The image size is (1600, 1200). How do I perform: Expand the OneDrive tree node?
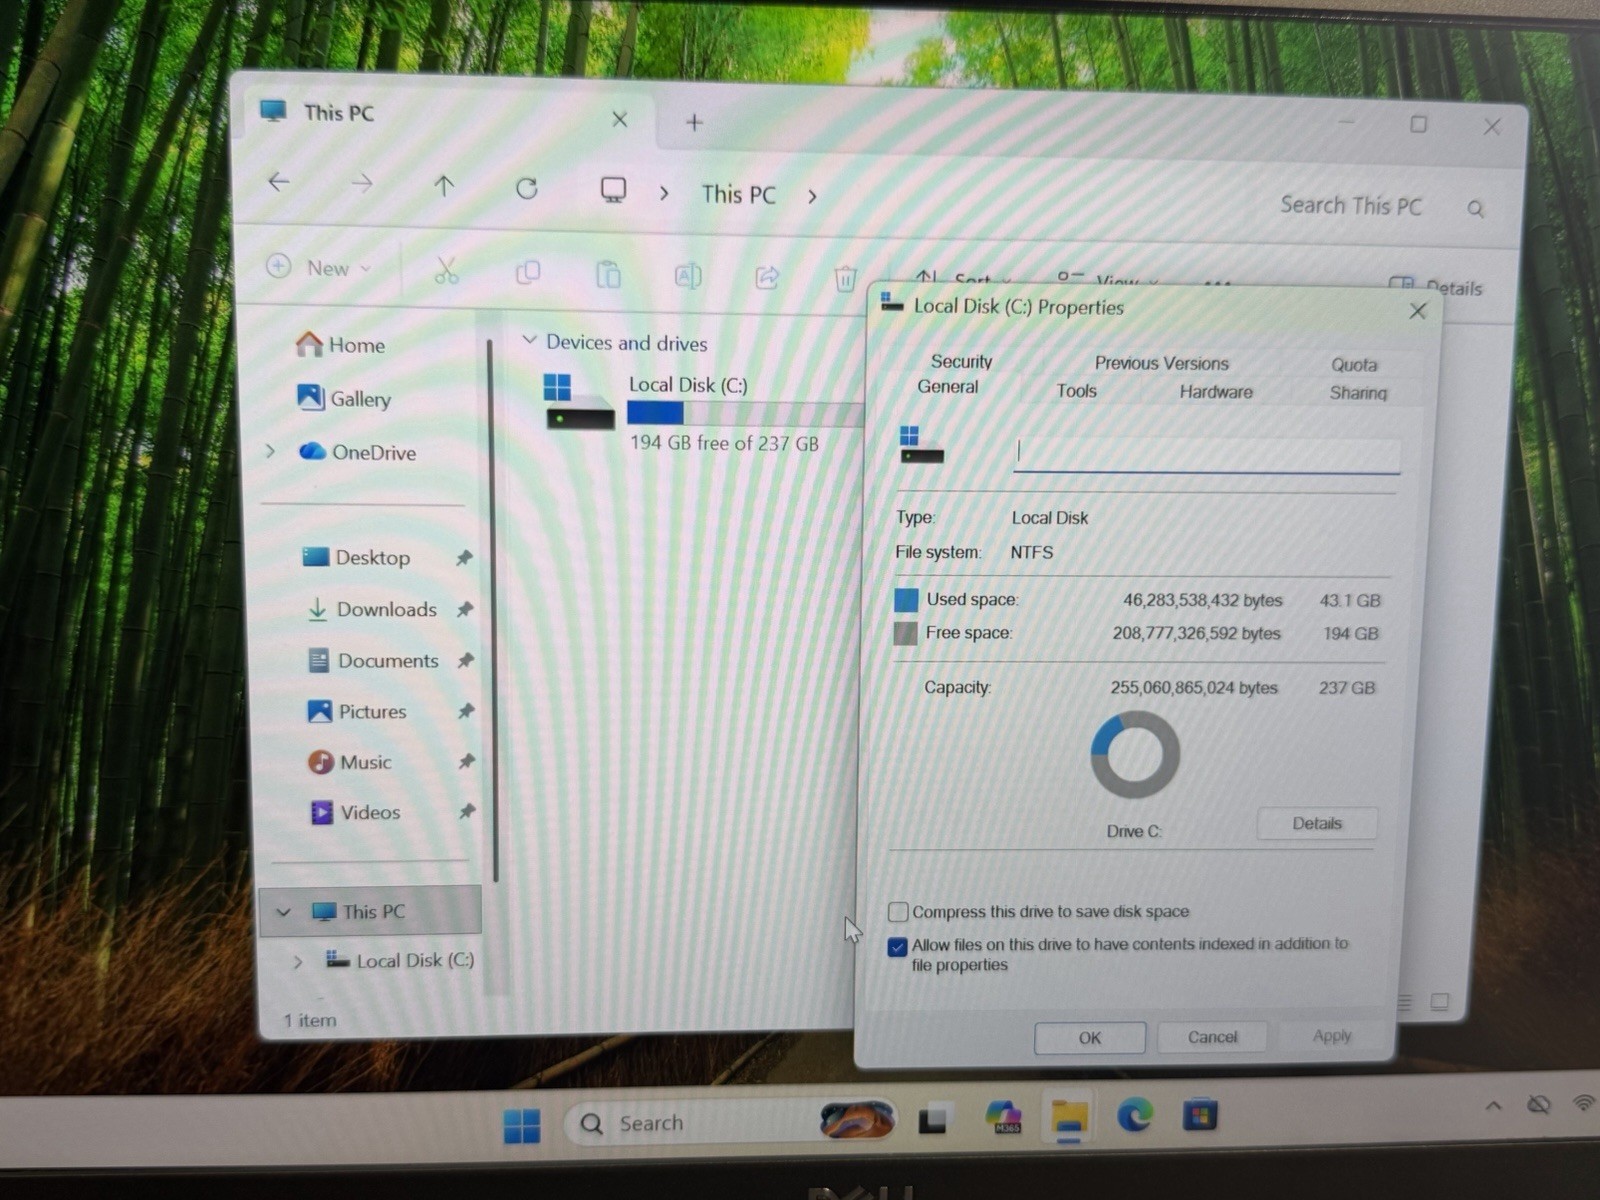(x=270, y=452)
